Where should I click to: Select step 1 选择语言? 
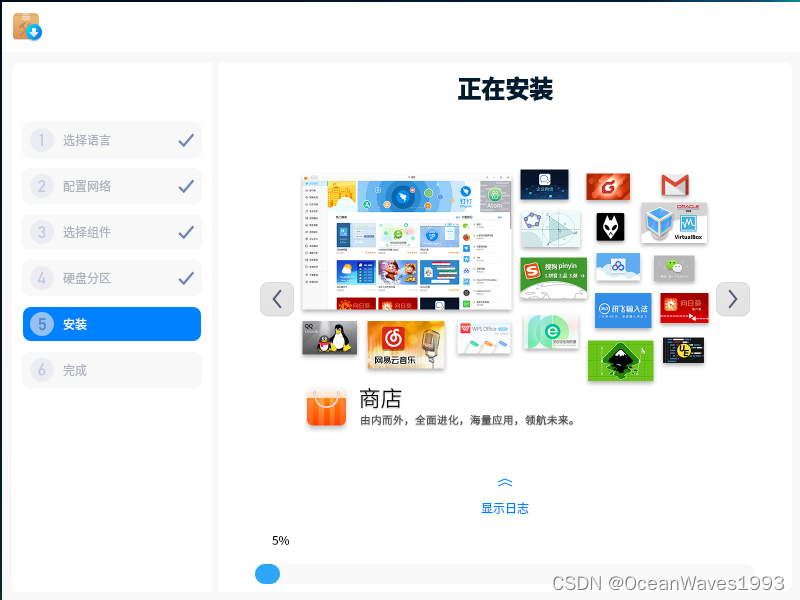pyautogui.click(x=112, y=140)
